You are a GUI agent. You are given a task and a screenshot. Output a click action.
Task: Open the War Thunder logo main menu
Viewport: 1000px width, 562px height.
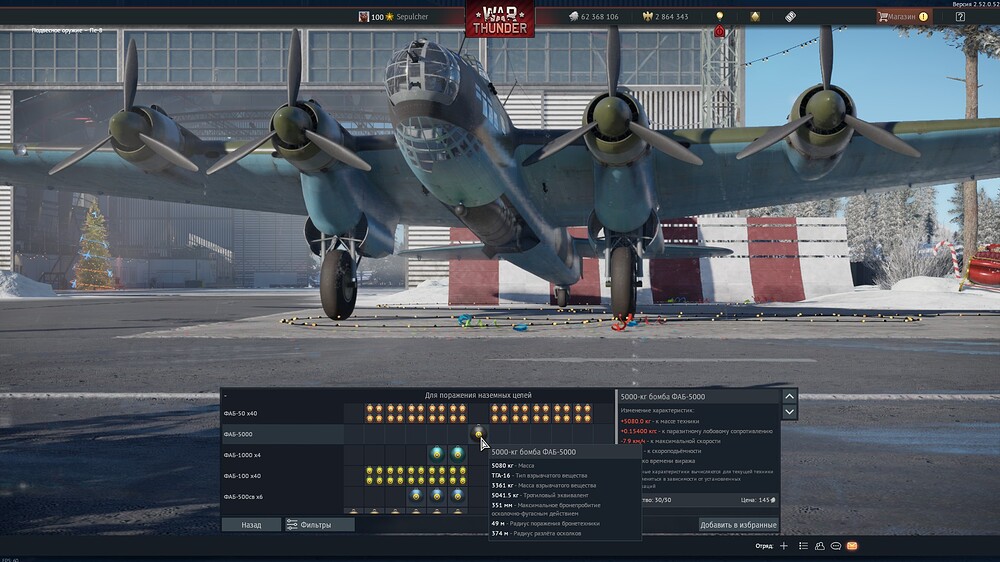[499, 20]
